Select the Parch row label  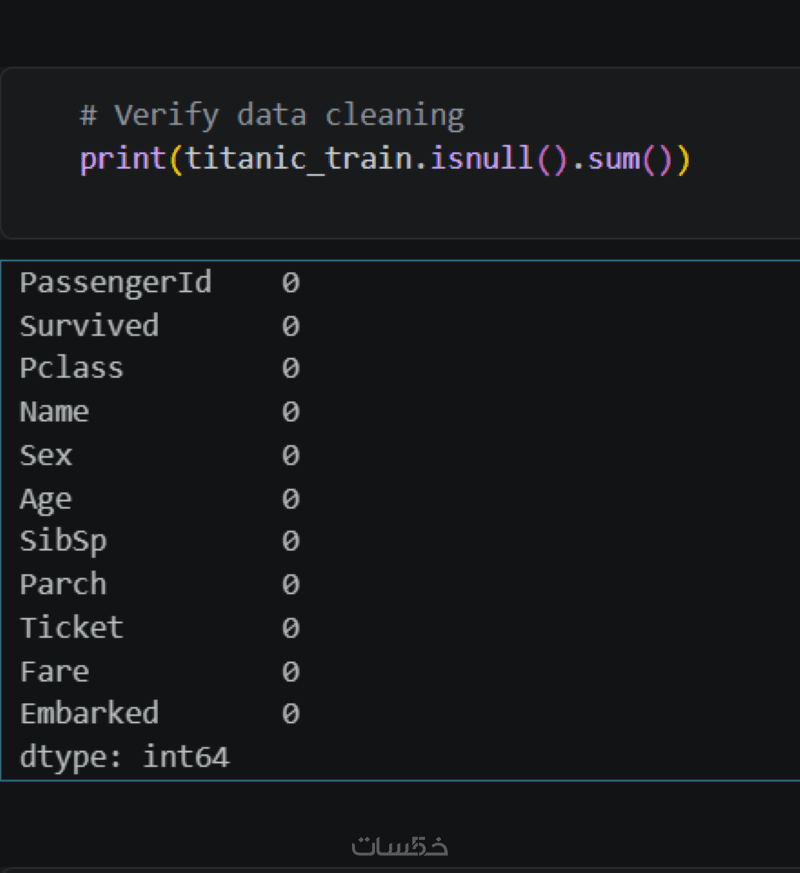[63, 584]
